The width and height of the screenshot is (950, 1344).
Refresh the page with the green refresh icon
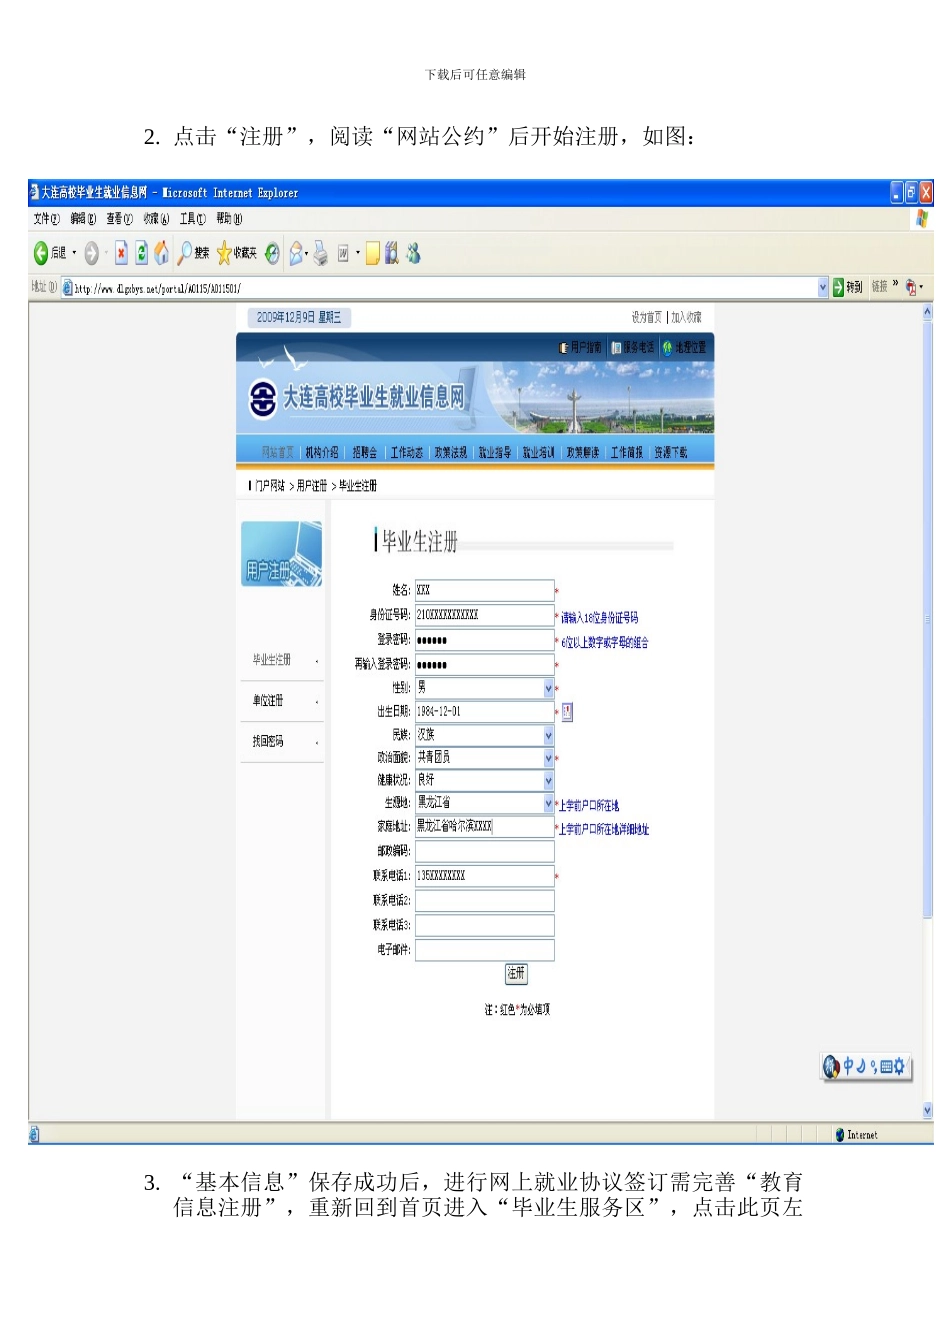(x=141, y=253)
